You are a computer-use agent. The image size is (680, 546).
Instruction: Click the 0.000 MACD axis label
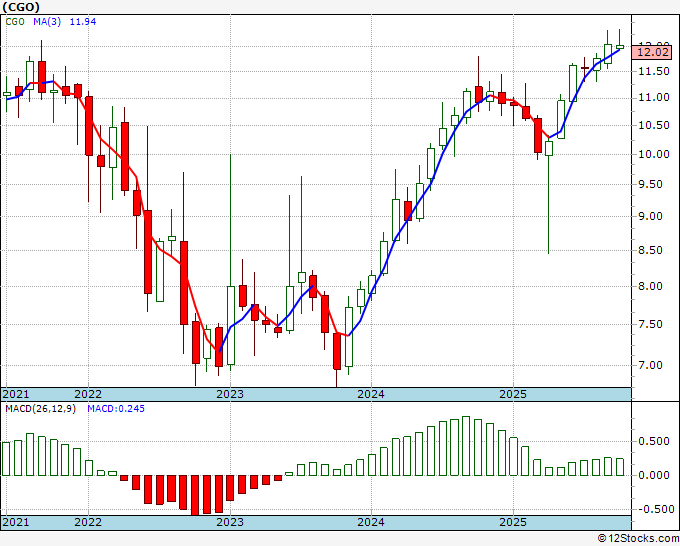(654, 475)
